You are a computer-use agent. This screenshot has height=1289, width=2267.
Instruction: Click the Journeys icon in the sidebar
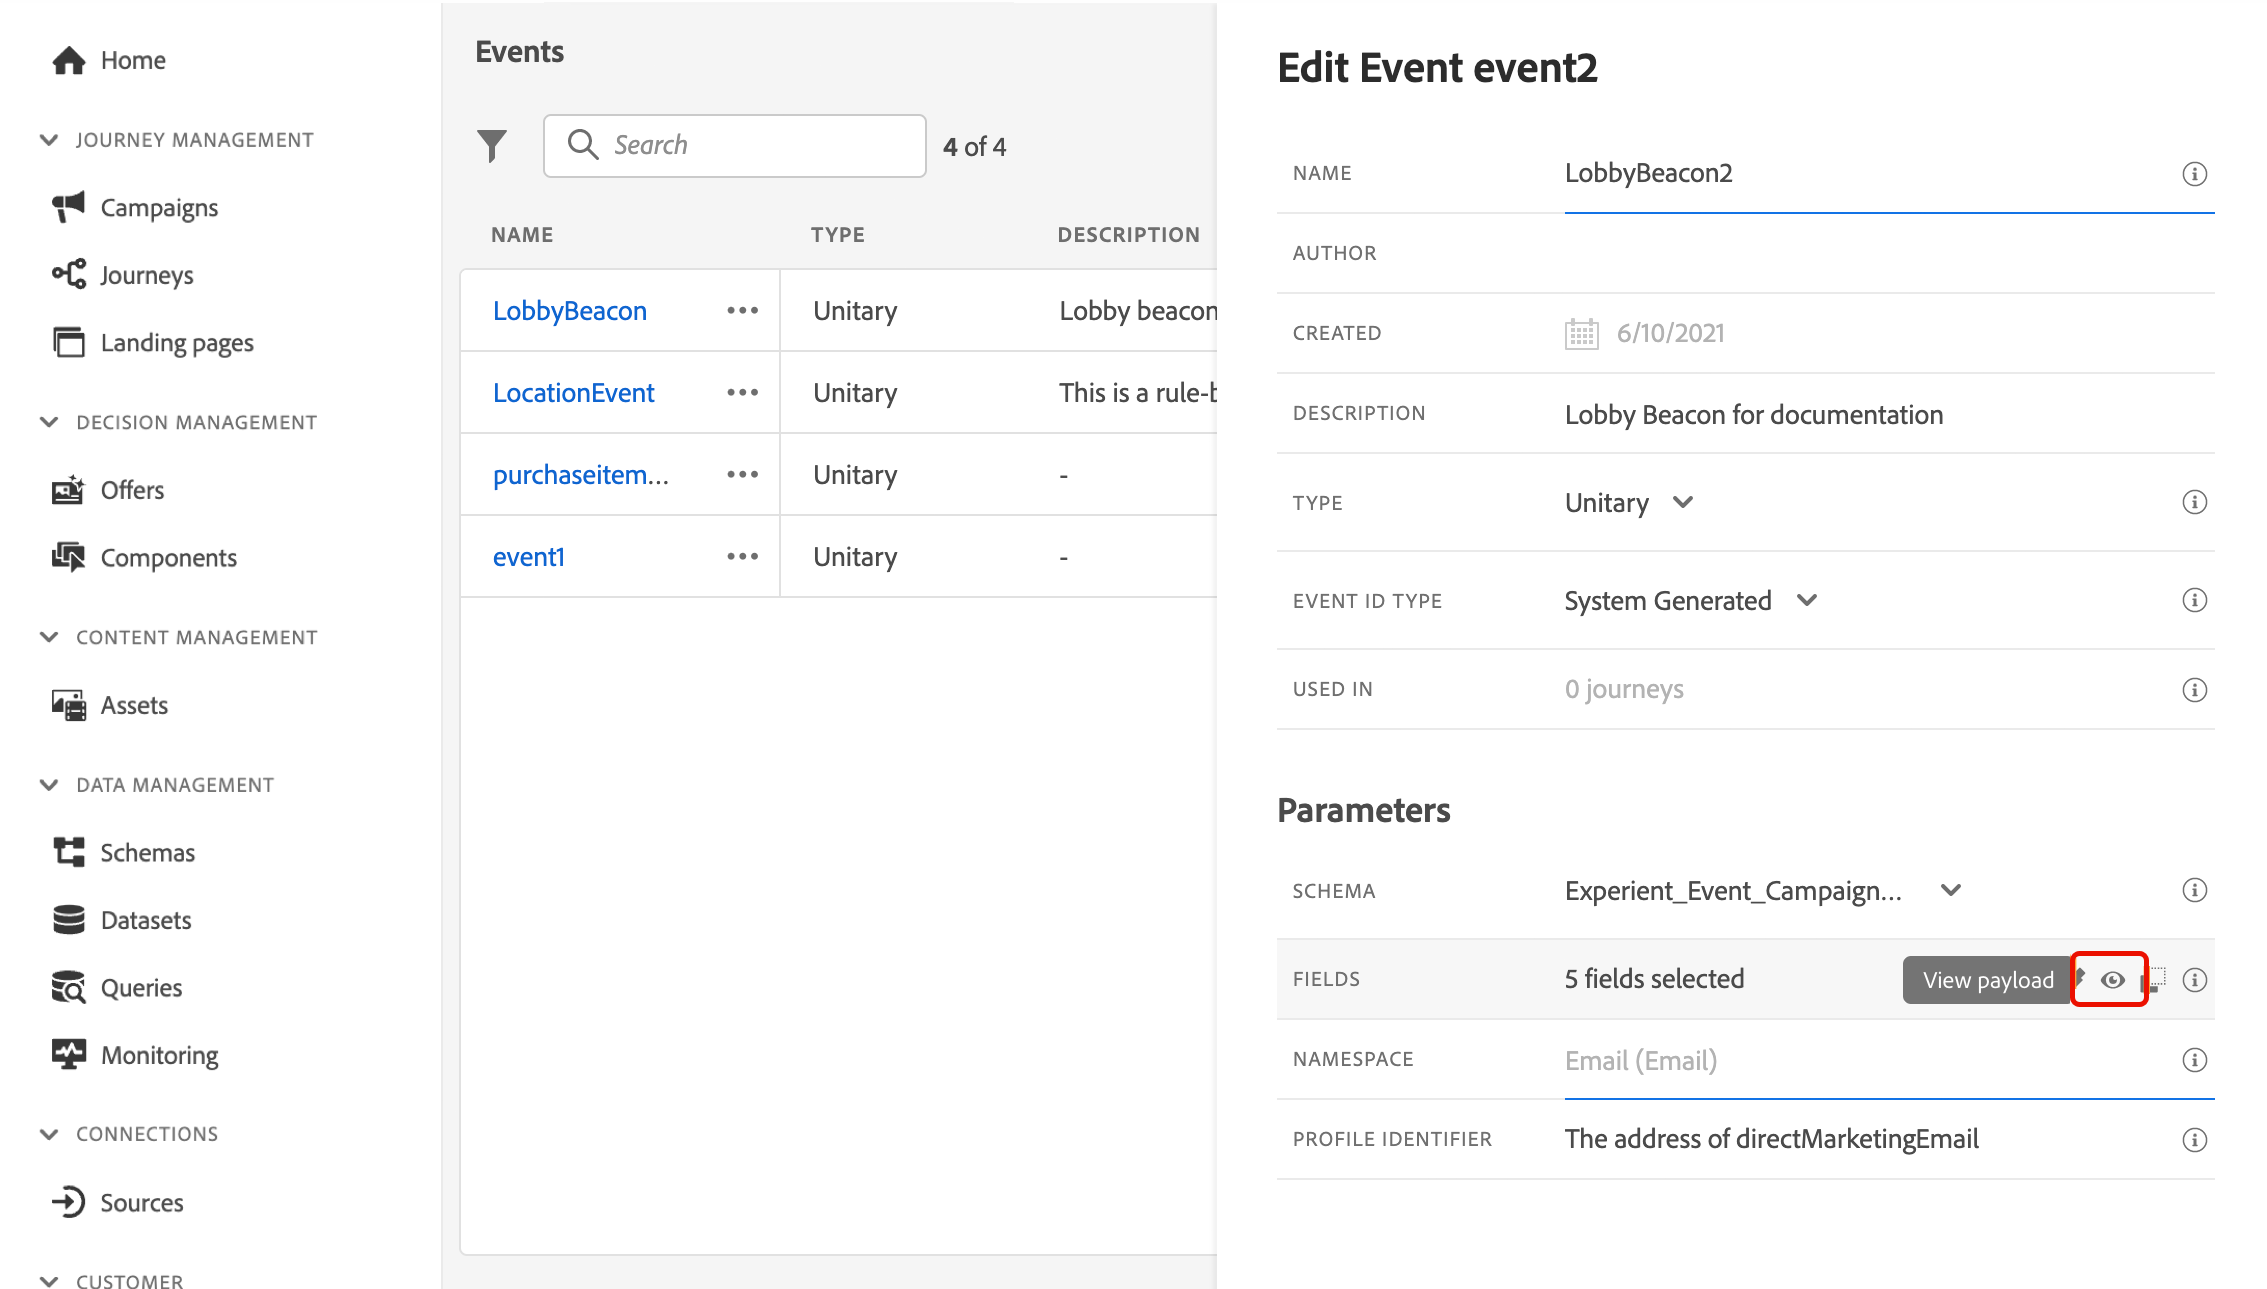pos(68,274)
